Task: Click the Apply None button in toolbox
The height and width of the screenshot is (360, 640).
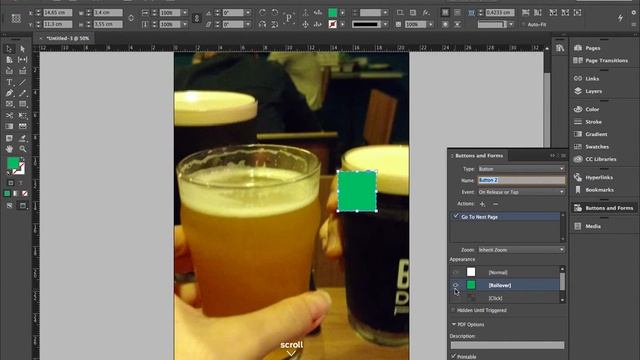Action: [x=25, y=193]
